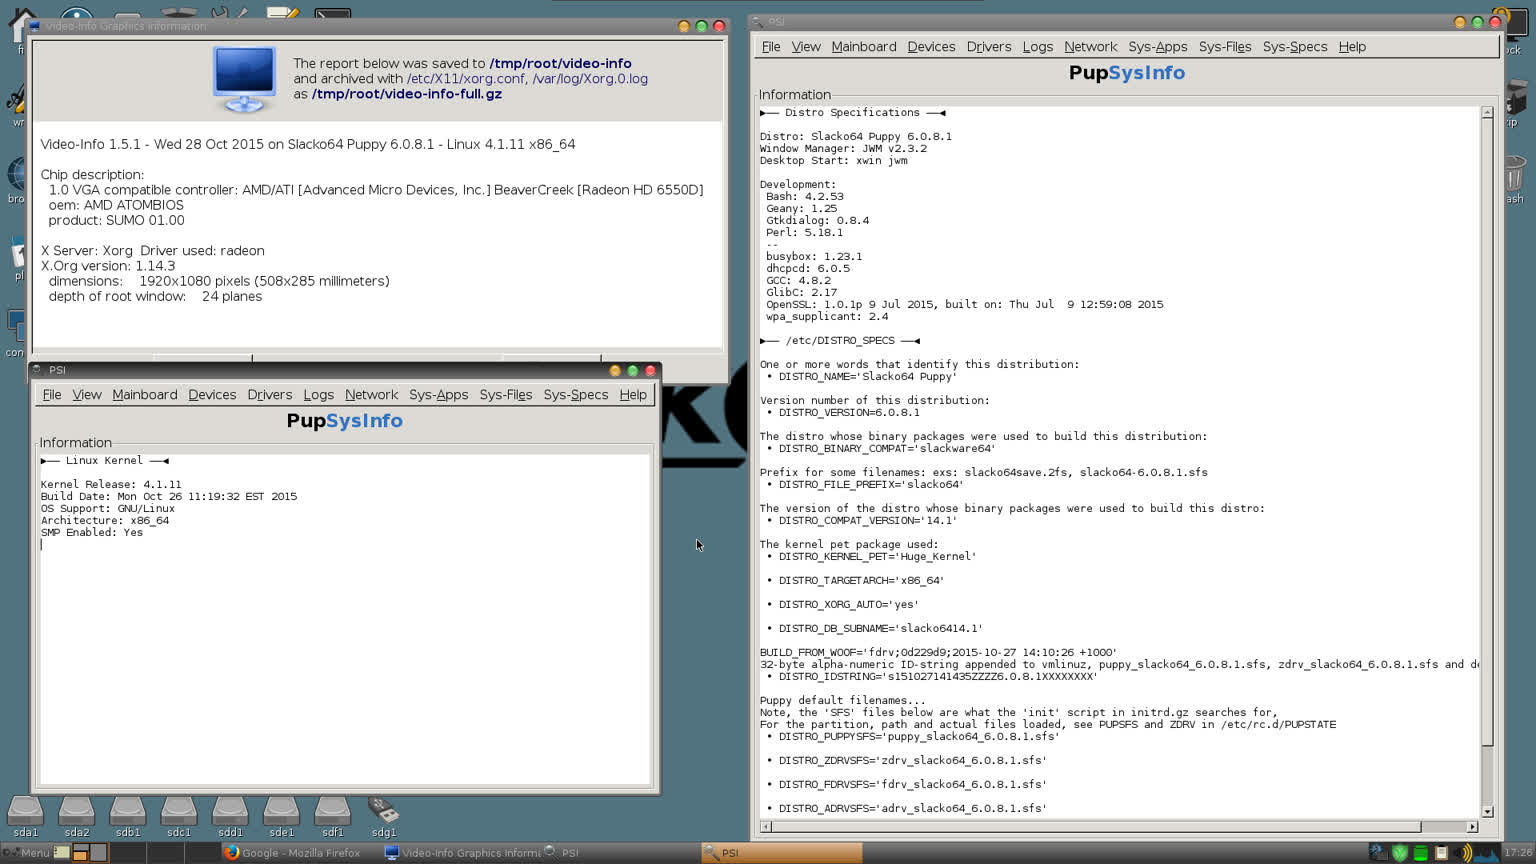Viewport: 1536px width, 864px height.
Task: Click the network tray icon
Action: tap(1378, 853)
